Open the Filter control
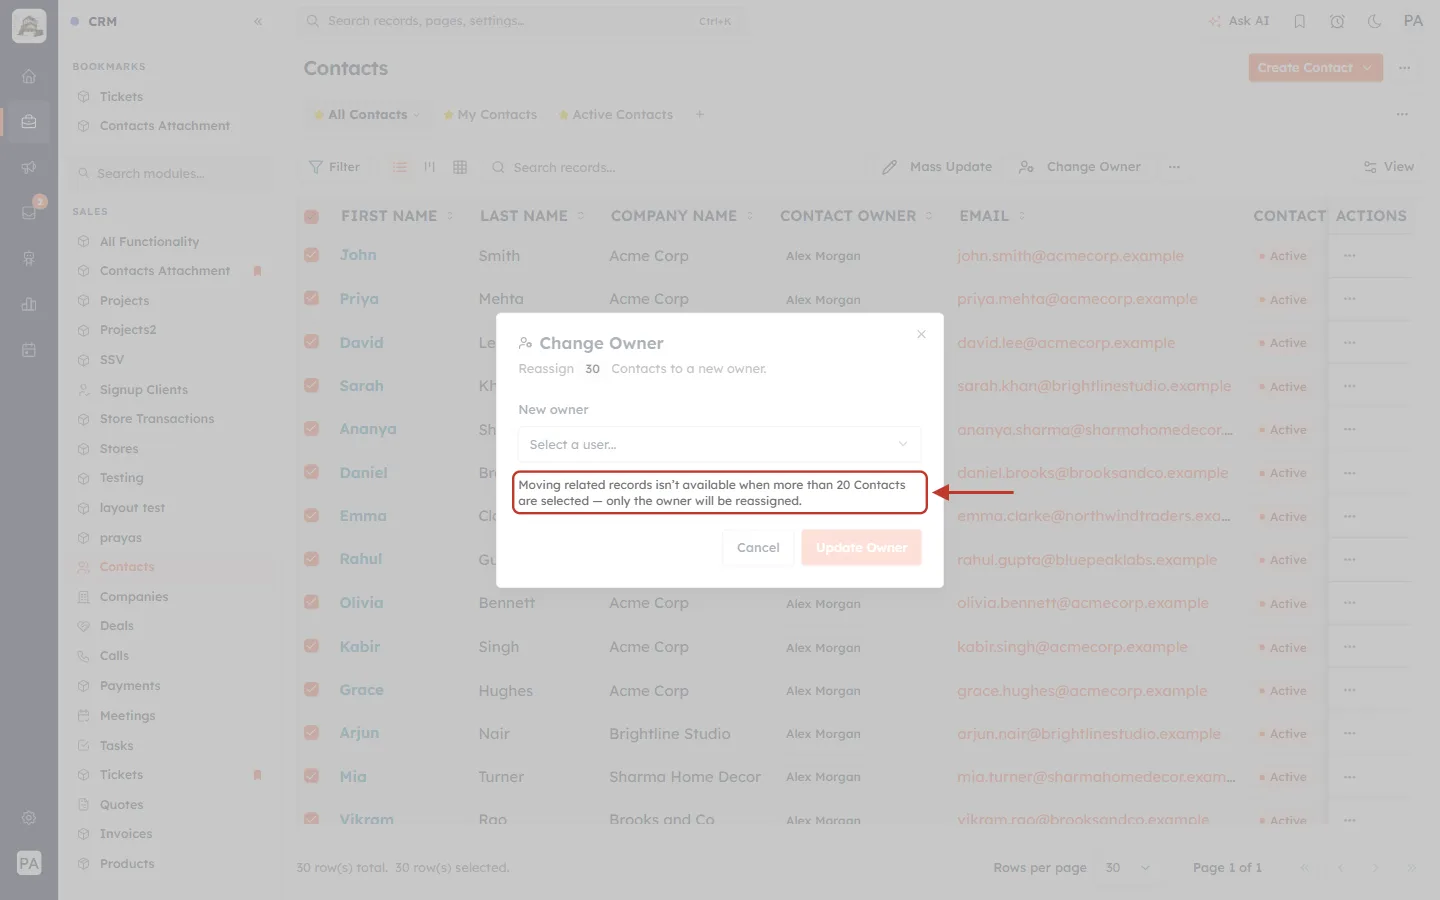 334,167
